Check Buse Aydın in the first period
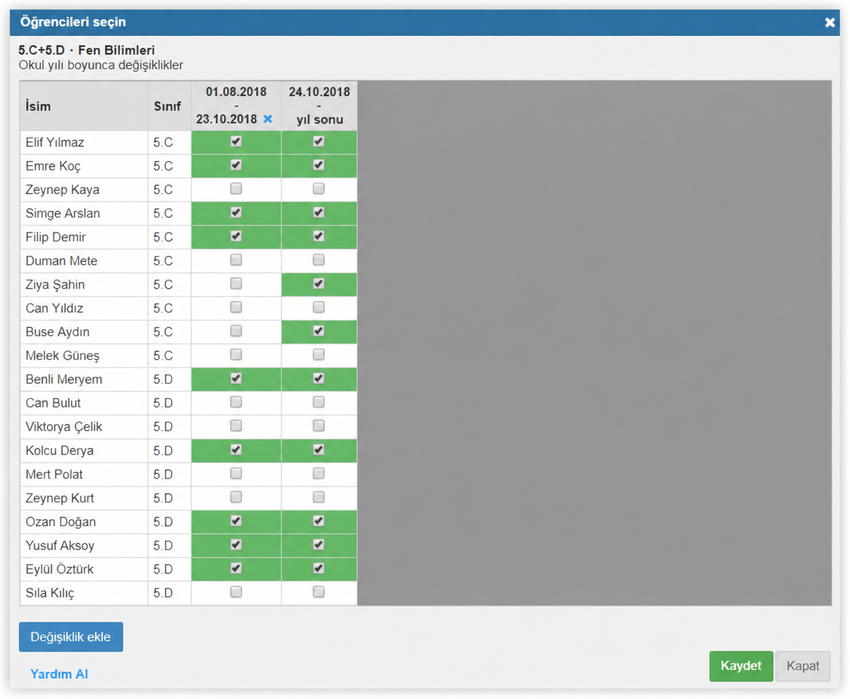The height and width of the screenshot is (699, 850). [236, 331]
